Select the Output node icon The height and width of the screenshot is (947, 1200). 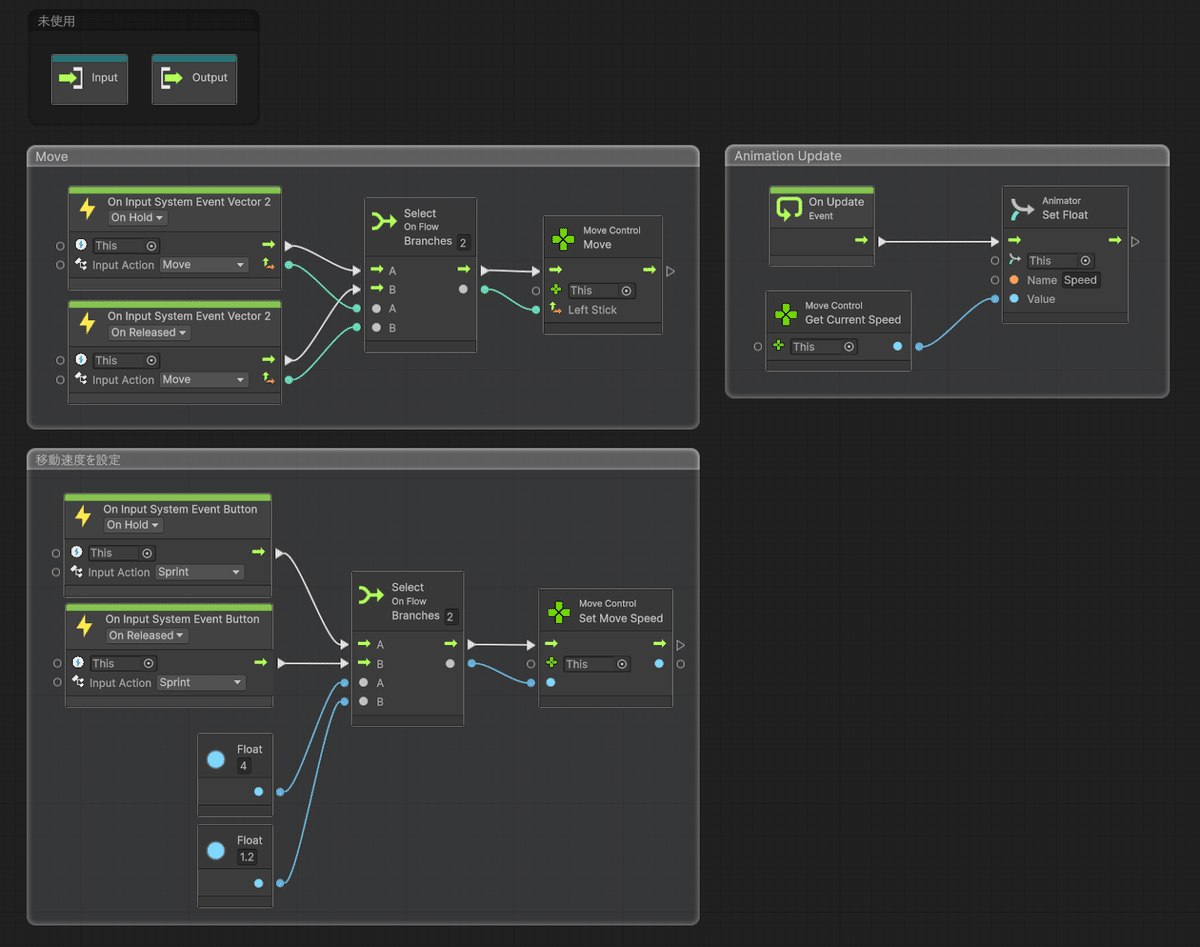click(172, 78)
